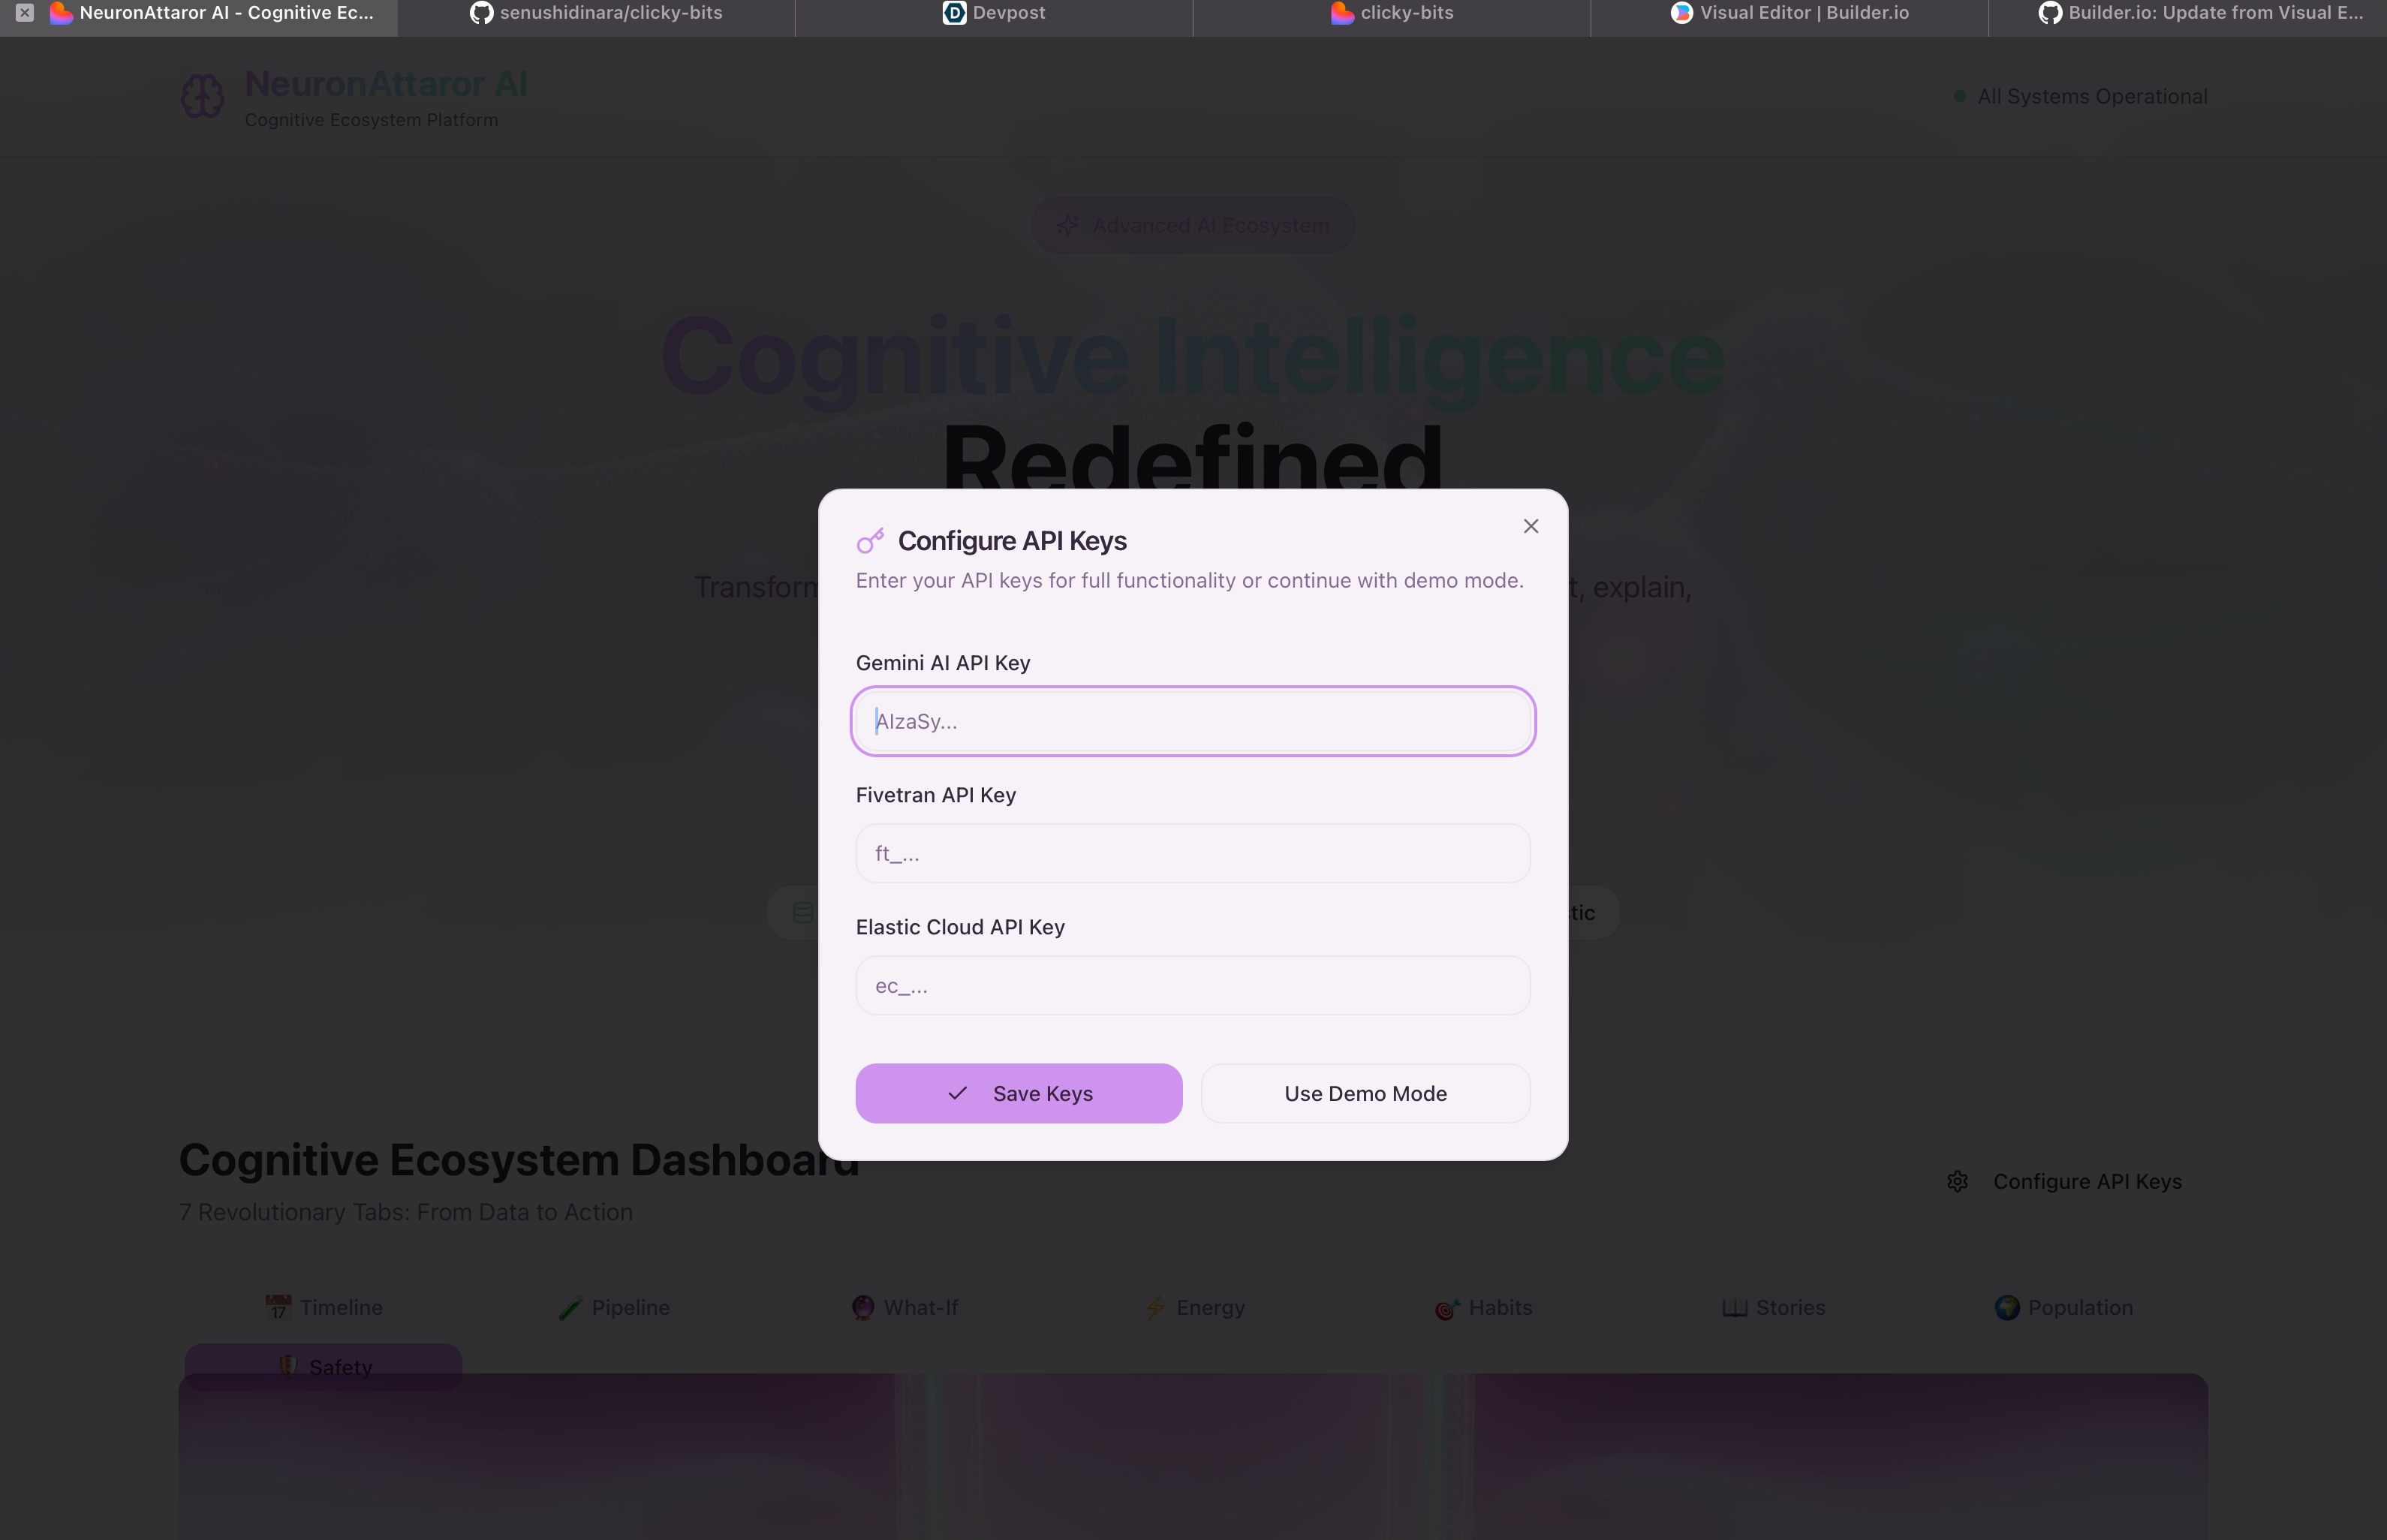Close the NeuronAttaror AI browser tab

[25, 13]
